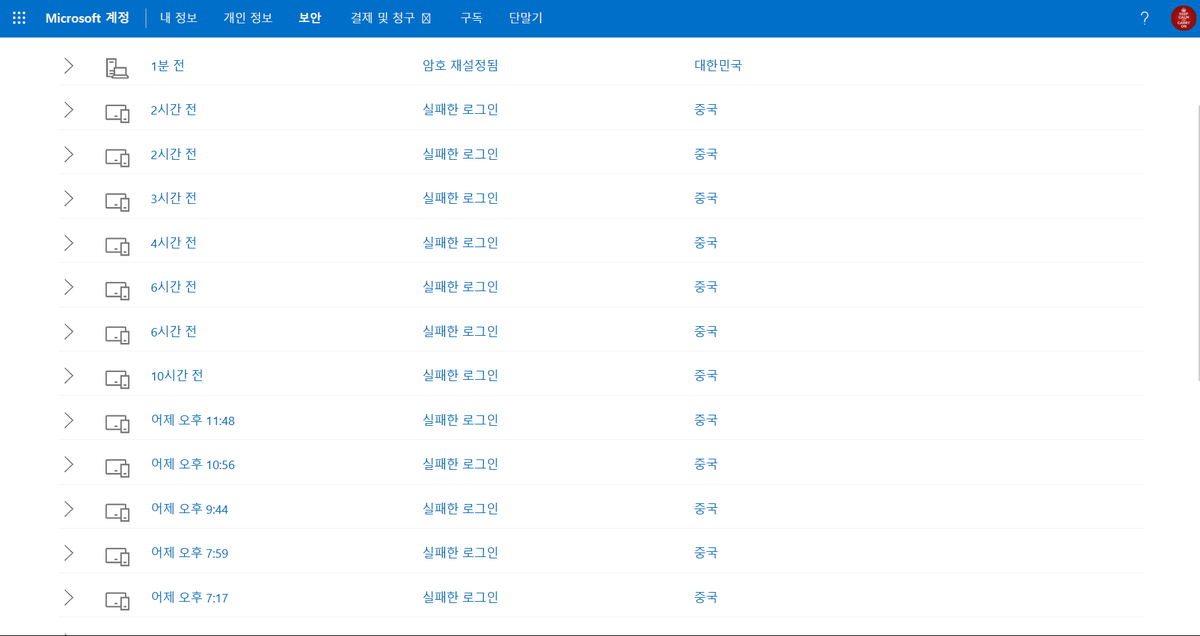
Task: Click '실패한 로그인' in the 10시간 전 row
Action: click(x=460, y=376)
